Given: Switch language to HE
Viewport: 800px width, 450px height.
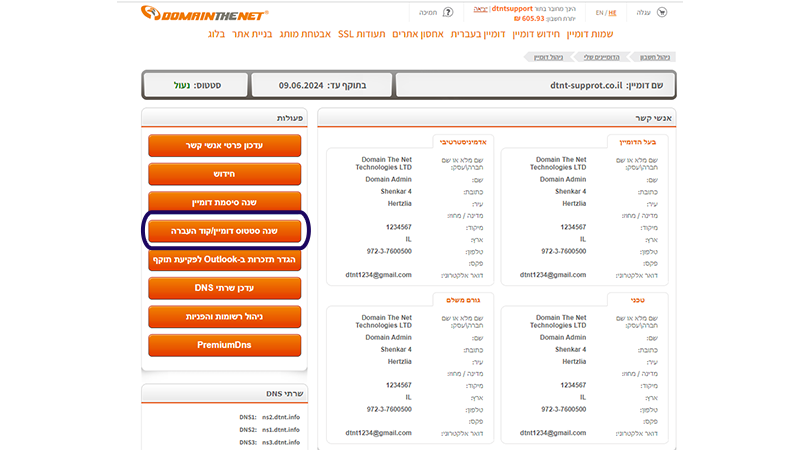Looking at the screenshot, I should 612,13.
